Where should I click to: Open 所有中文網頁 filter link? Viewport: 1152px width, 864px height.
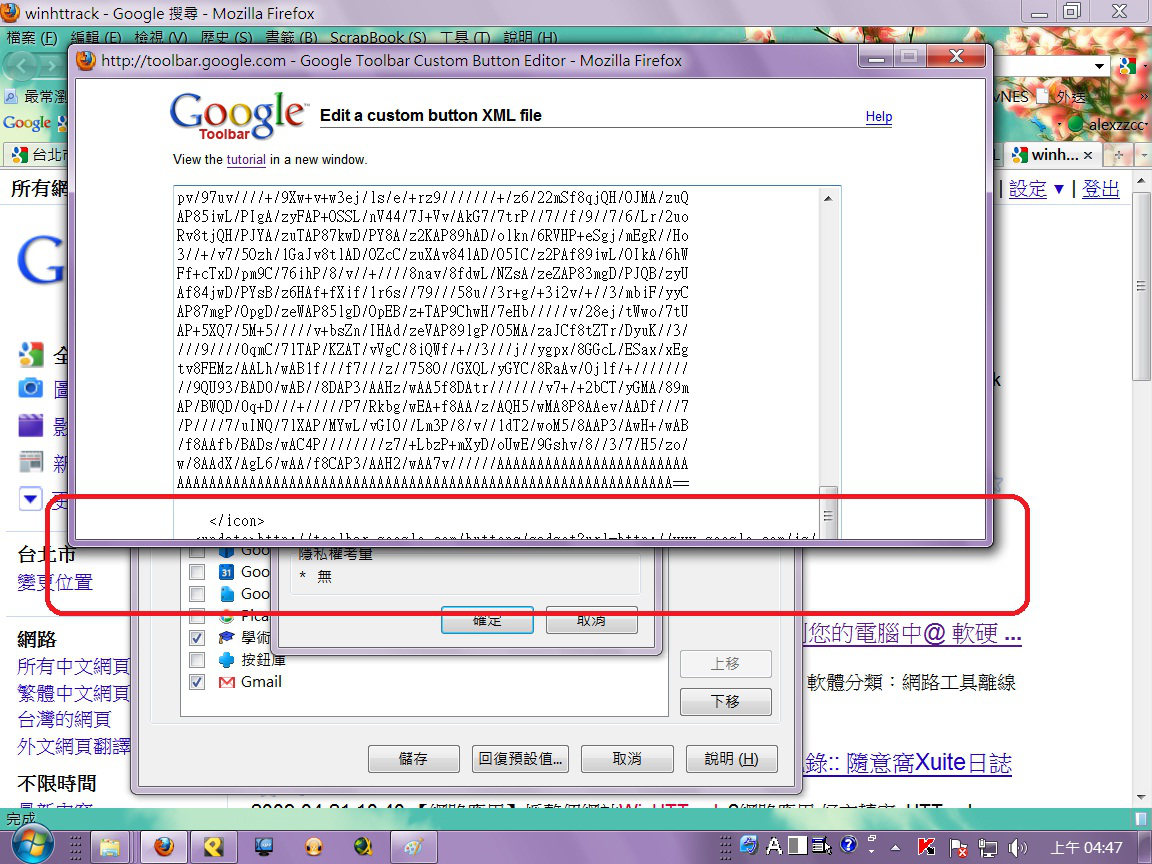click(73, 666)
